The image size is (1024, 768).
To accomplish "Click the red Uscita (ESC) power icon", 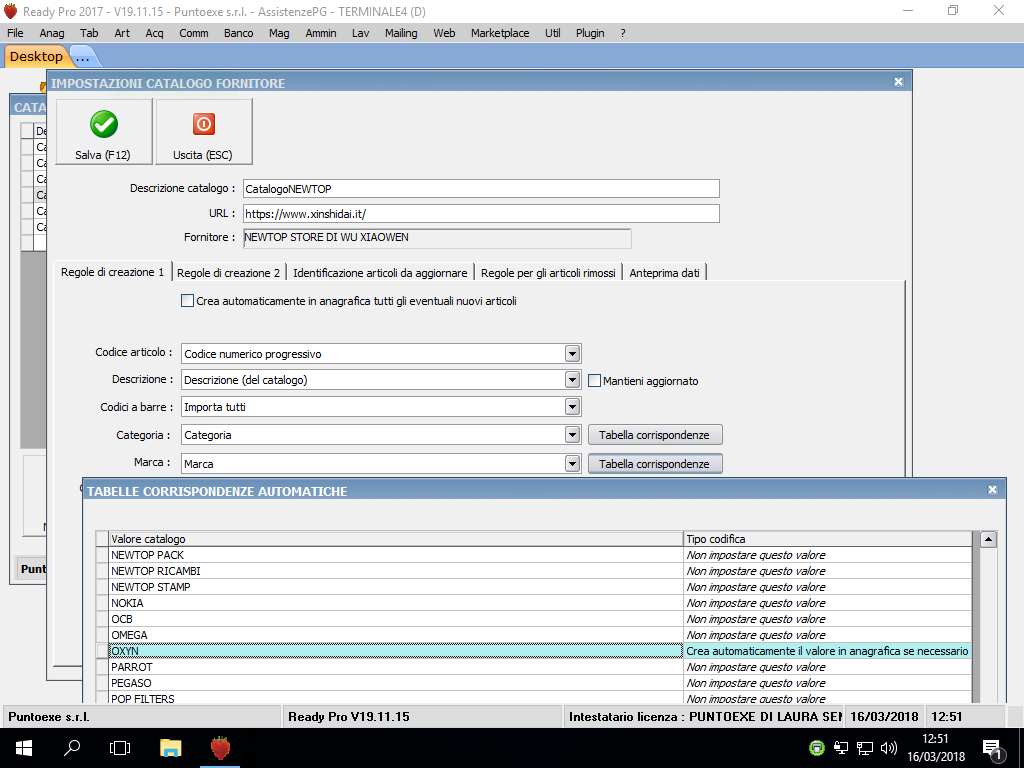I will coord(203,124).
